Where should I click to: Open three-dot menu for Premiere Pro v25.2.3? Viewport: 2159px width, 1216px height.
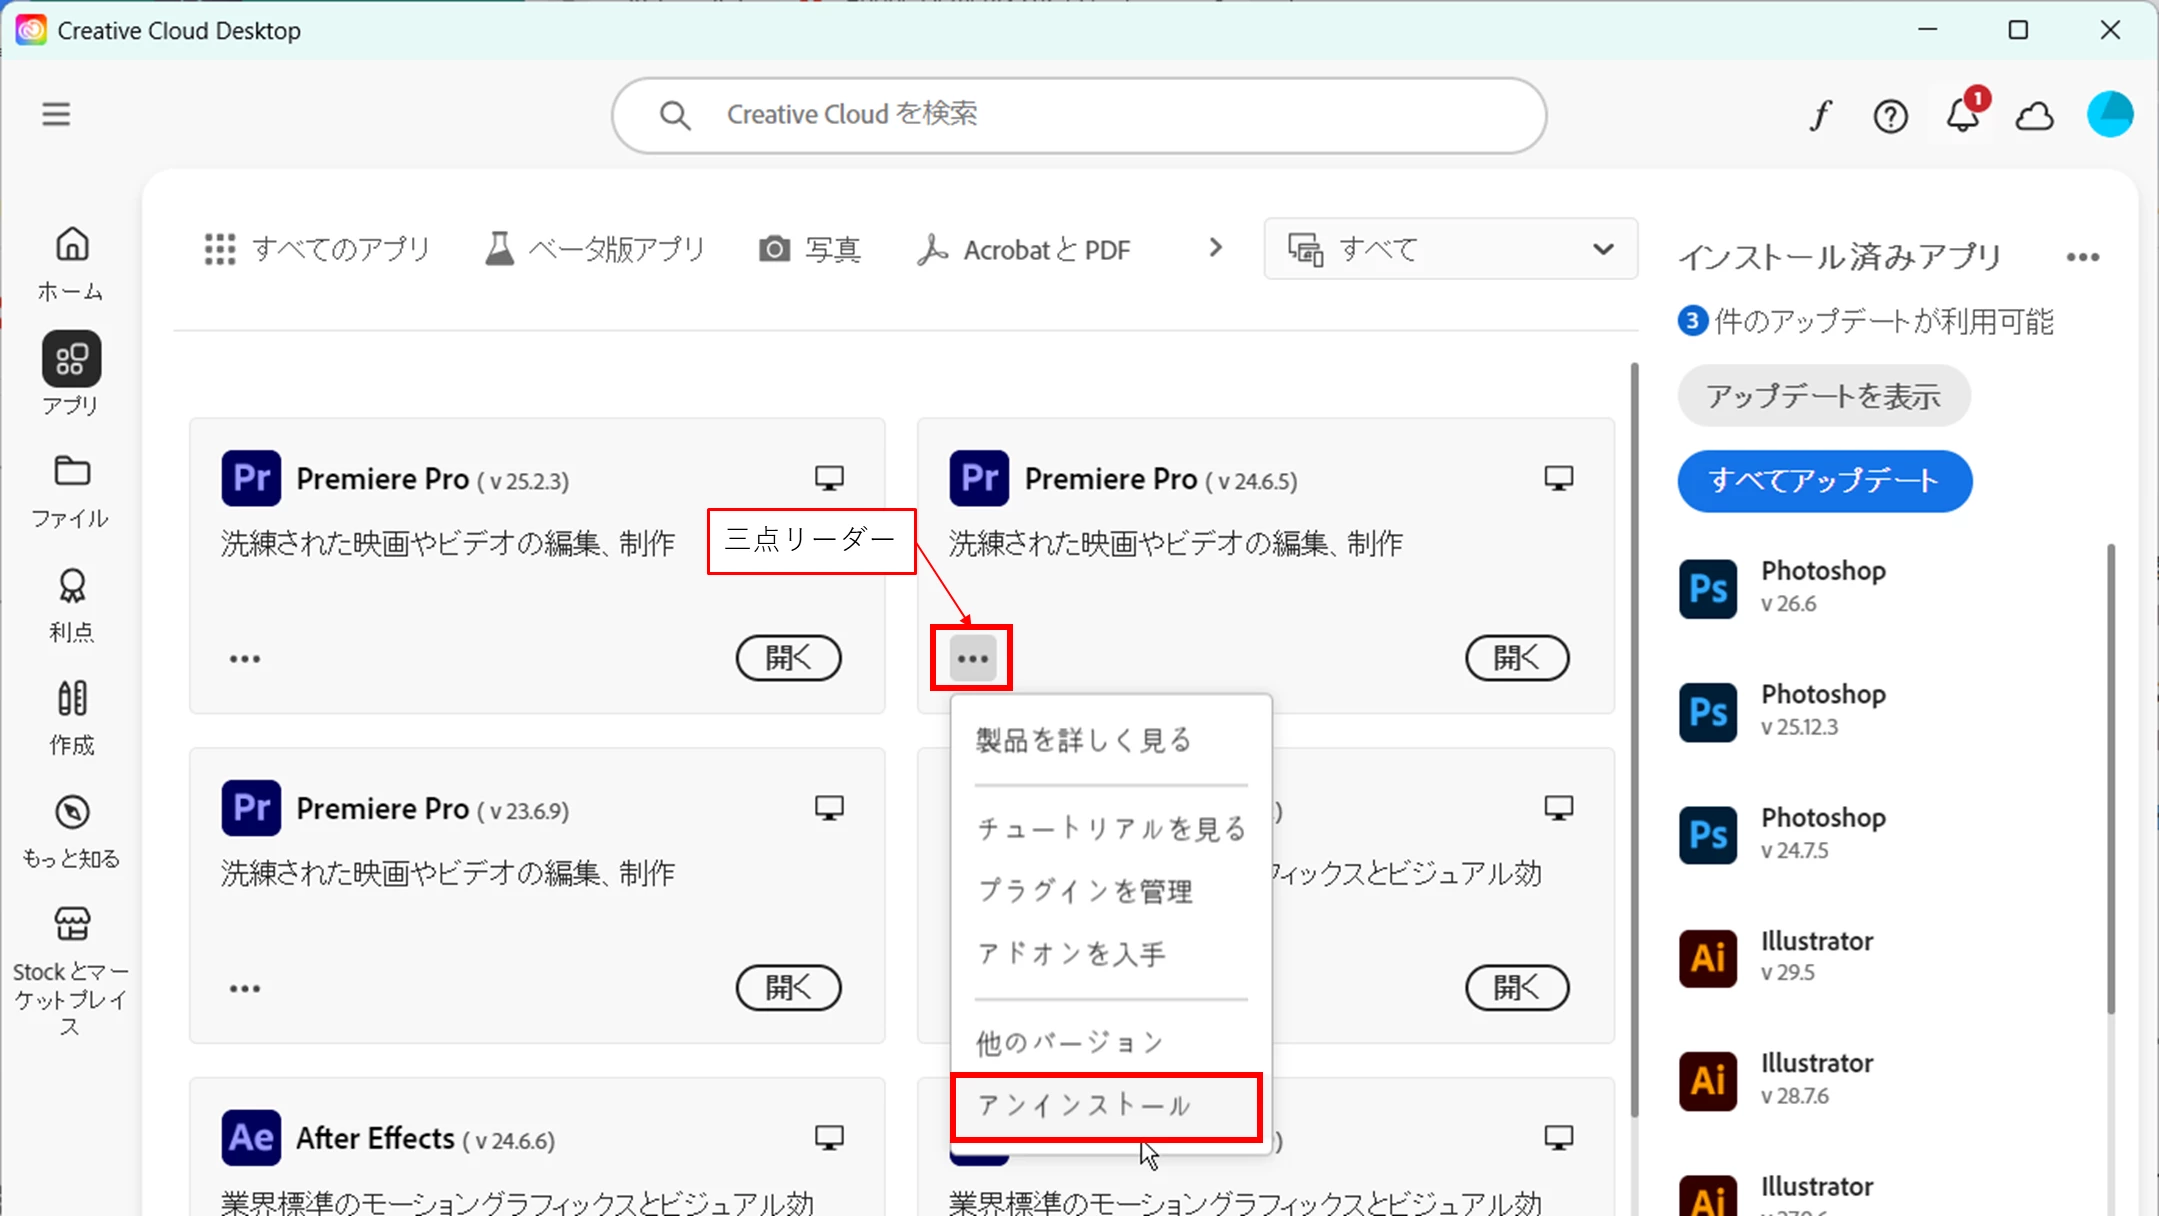(x=245, y=659)
